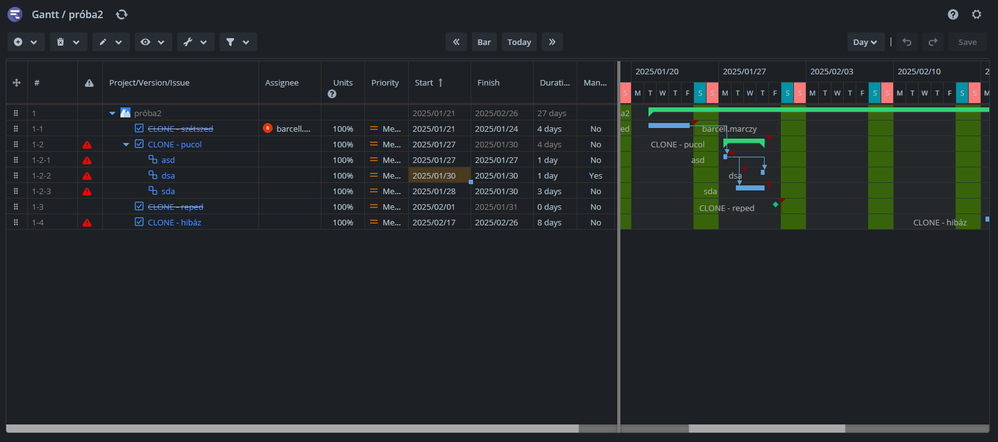Open the asd subtask link

tap(168, 160)
